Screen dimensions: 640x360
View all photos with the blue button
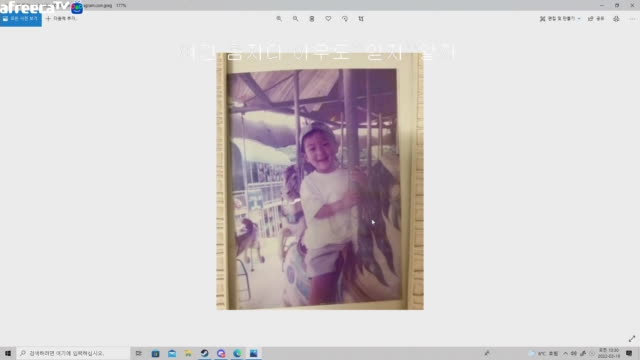[21, 19]
